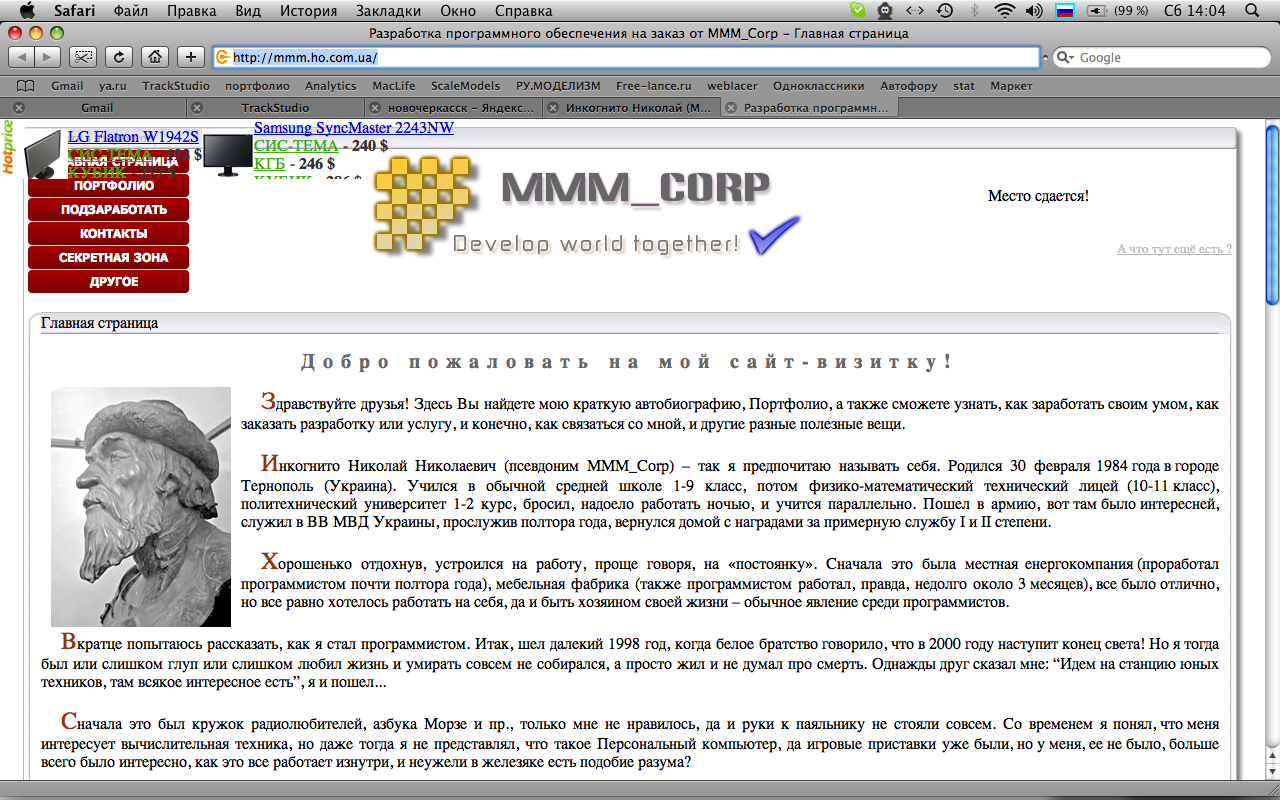Viewport: 1280px width, 800px height.
Task: Open the портфолио bookmark
Action: pos(257,86)
